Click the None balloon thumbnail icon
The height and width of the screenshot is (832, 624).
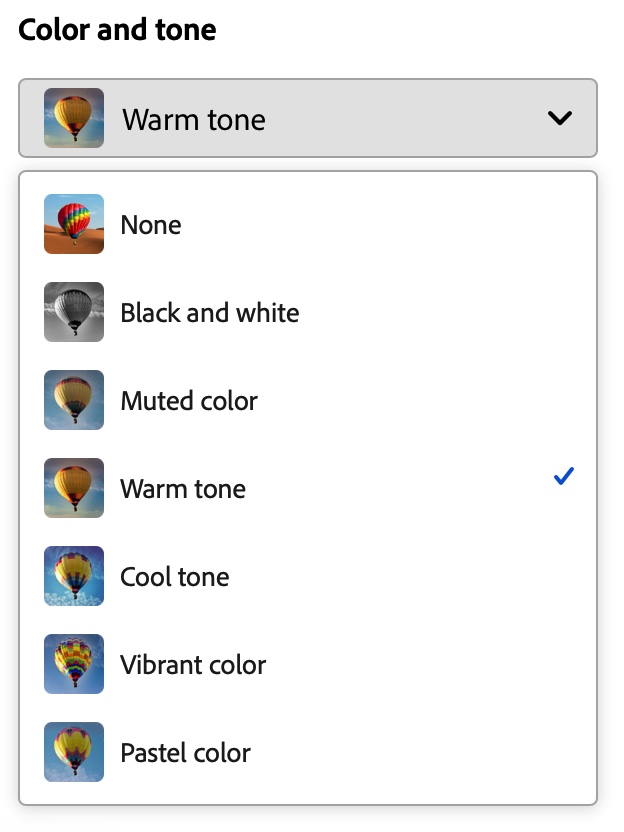tap(74, 224)
